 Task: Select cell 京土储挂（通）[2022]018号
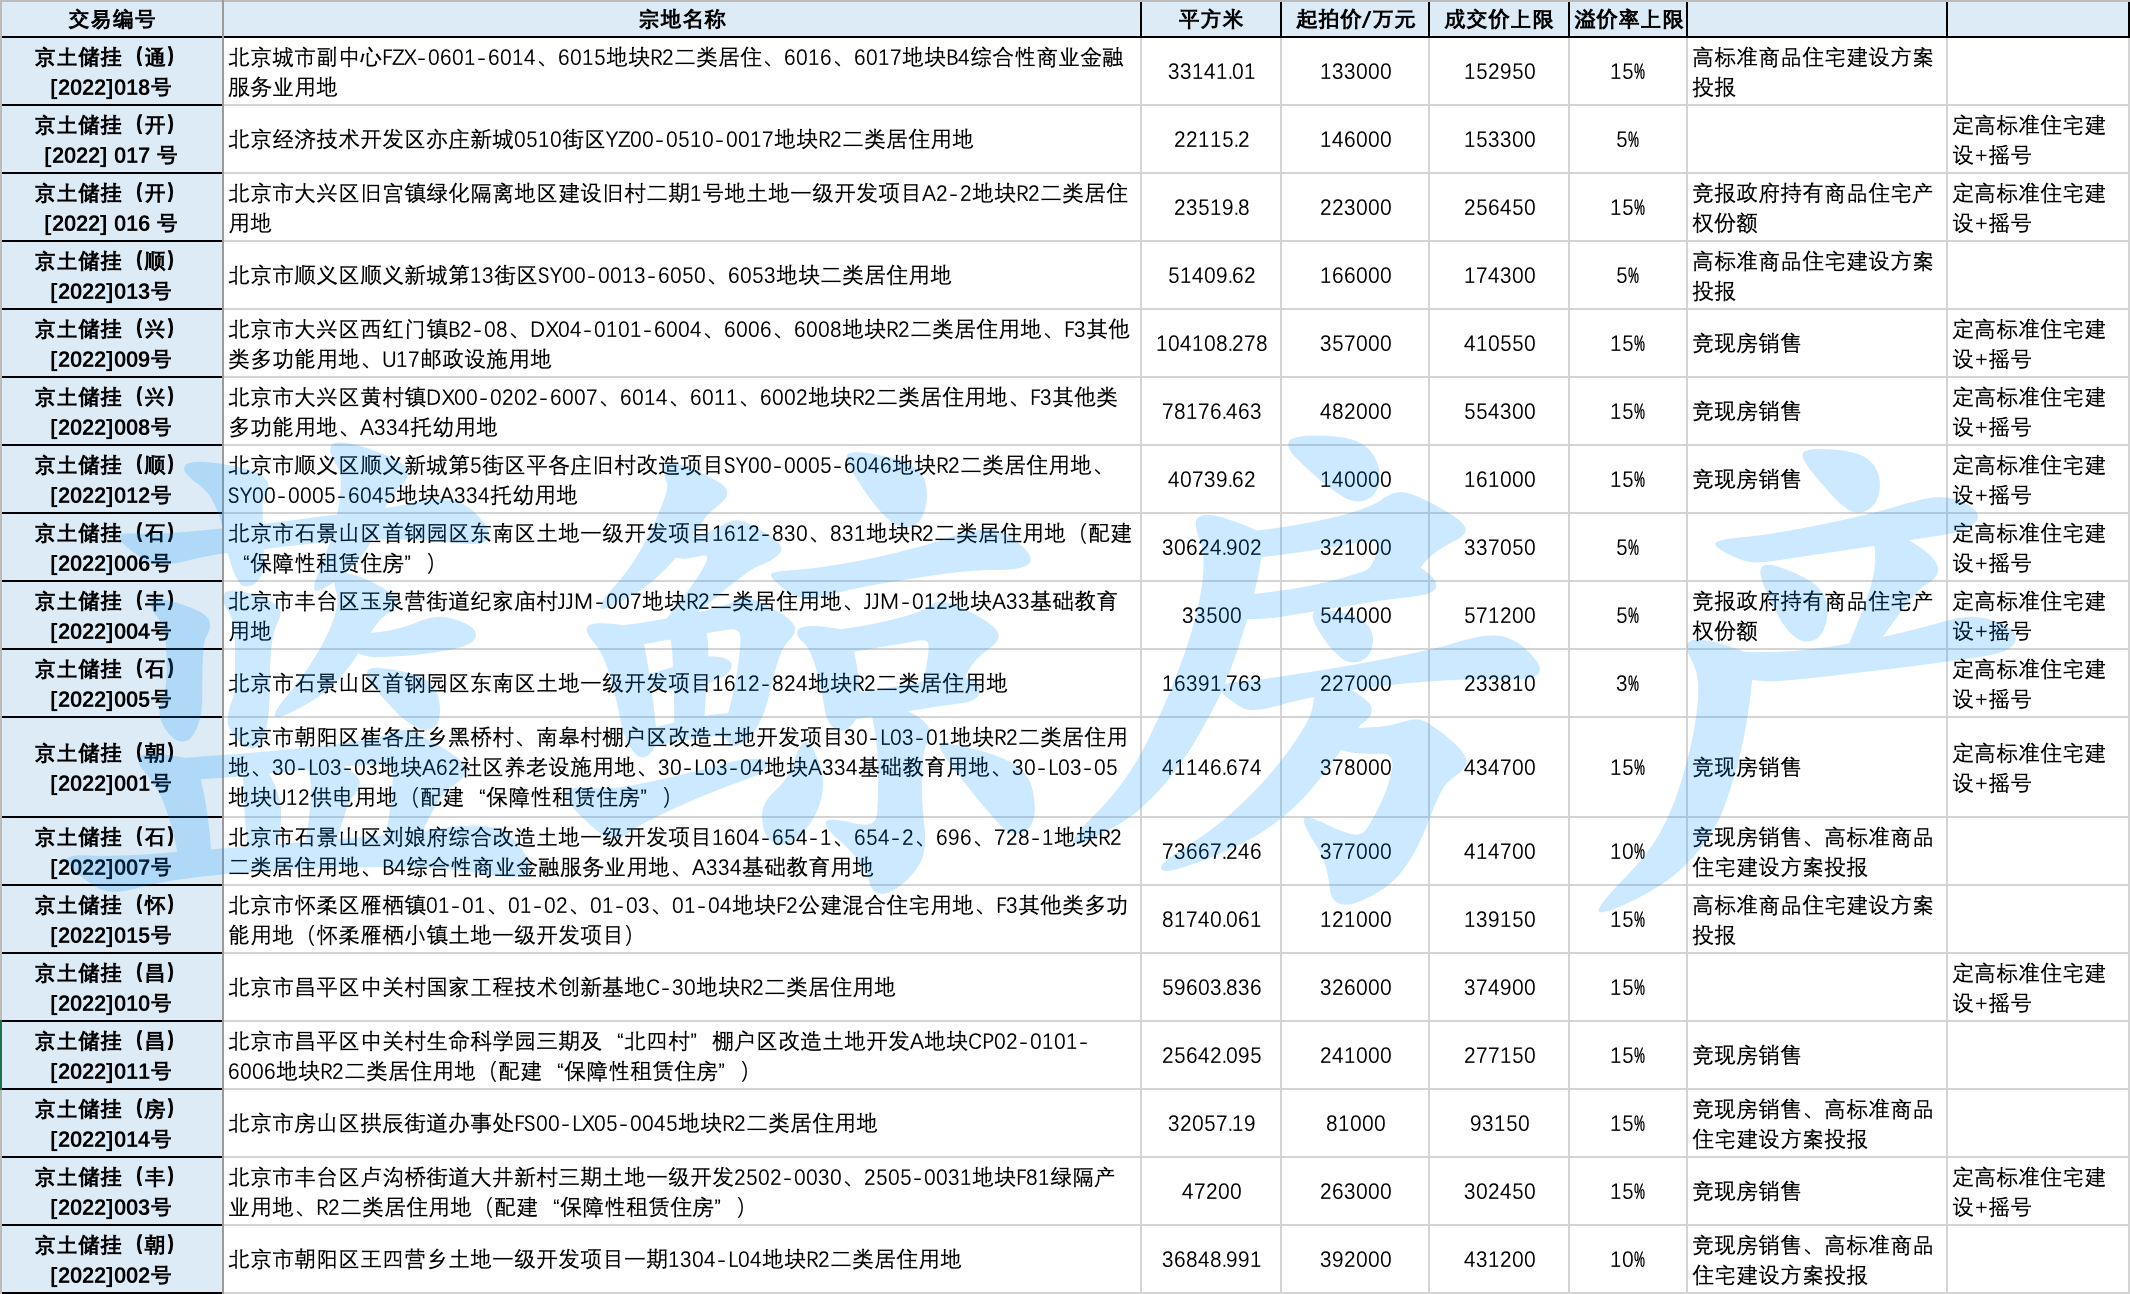pos(111,72)
